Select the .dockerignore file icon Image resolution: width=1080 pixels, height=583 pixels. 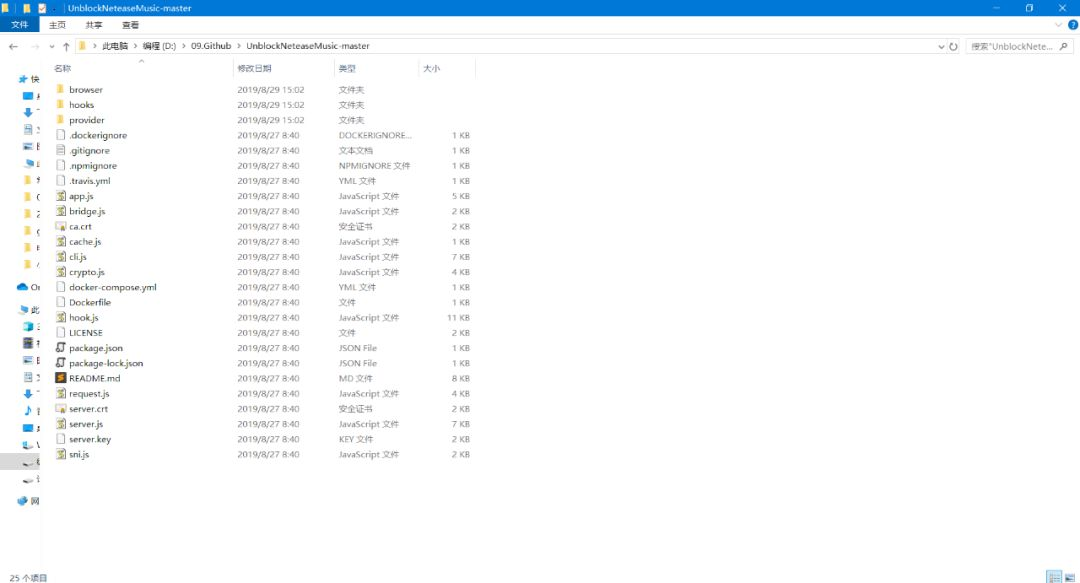coord(61,135)
